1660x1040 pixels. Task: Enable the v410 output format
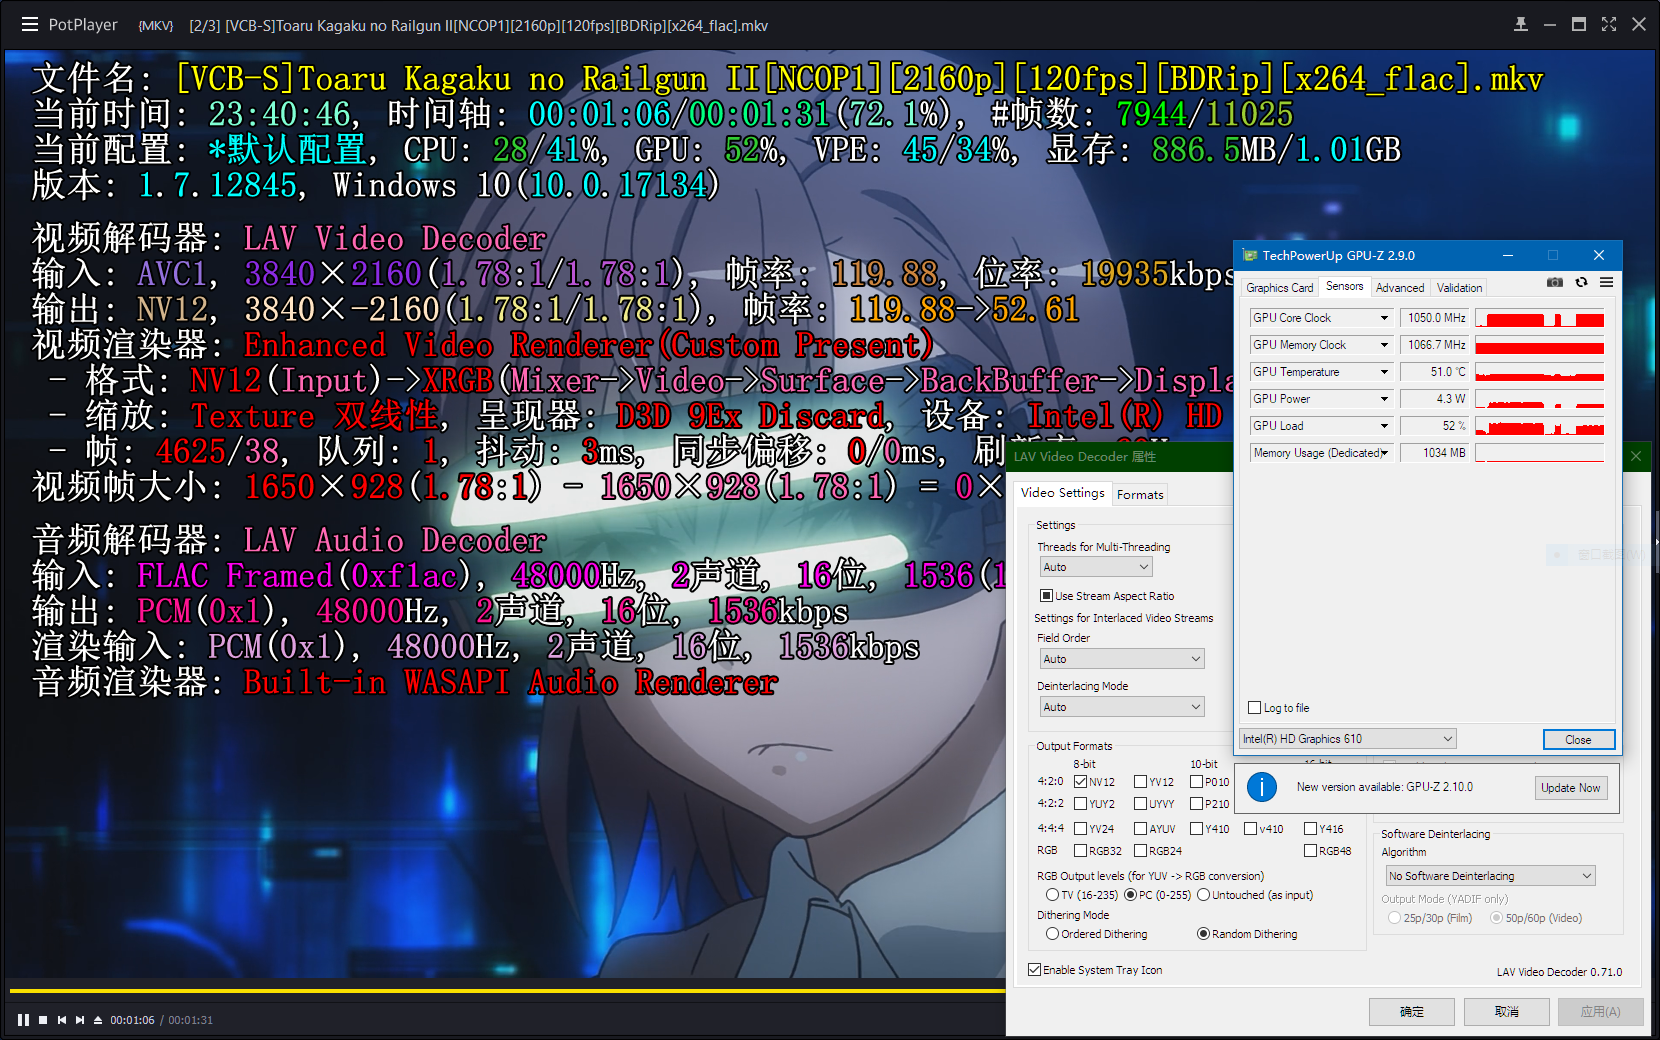[x=1251, y=829]
